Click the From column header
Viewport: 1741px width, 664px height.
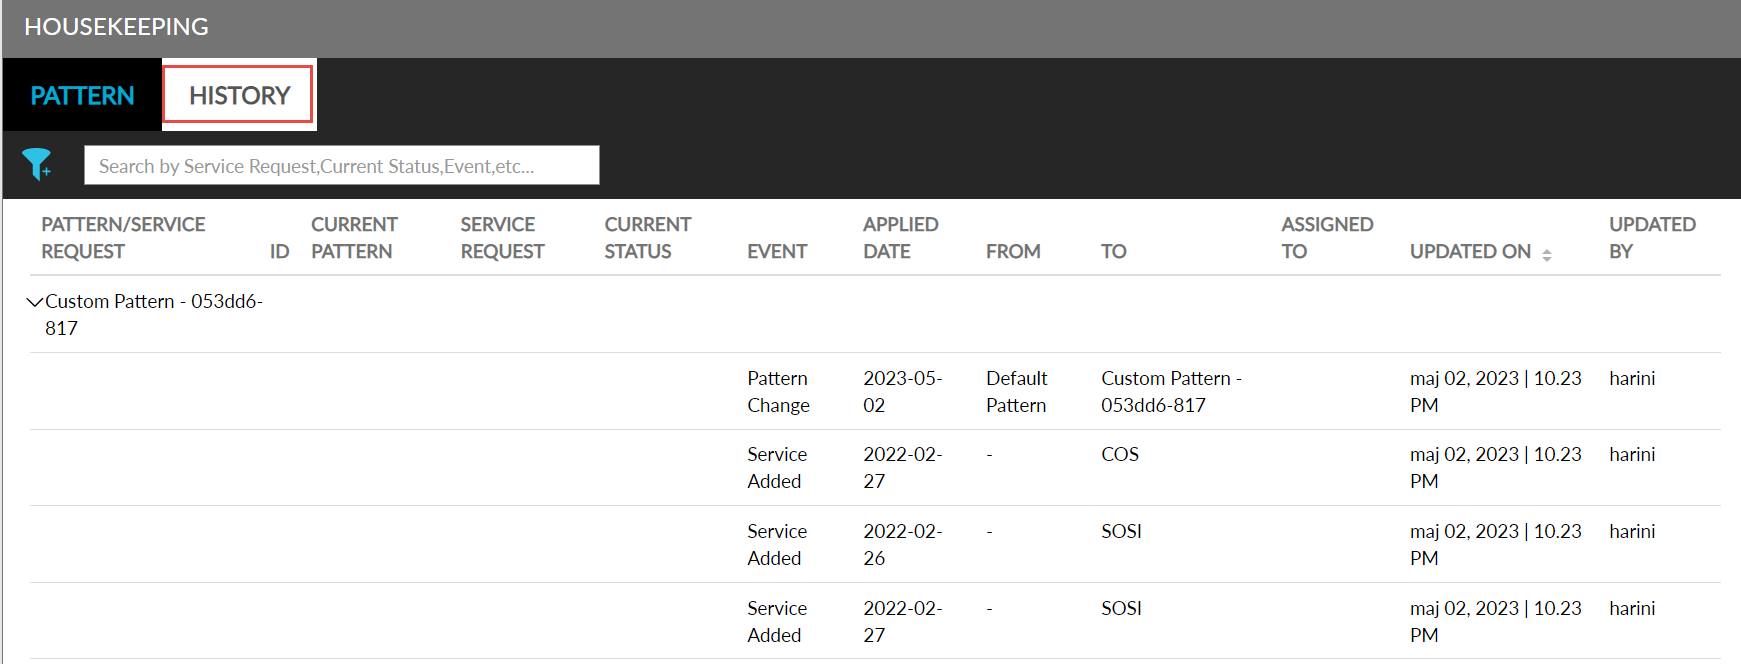(x=1012, y=252)
